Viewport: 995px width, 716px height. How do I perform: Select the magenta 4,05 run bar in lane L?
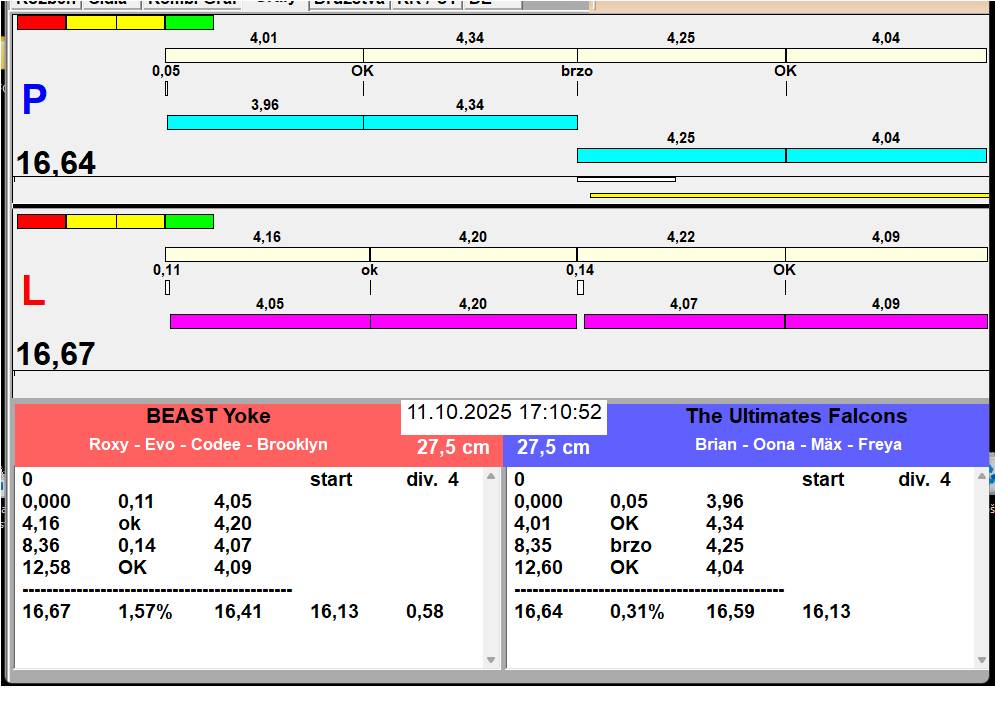(x=270, y=321)
